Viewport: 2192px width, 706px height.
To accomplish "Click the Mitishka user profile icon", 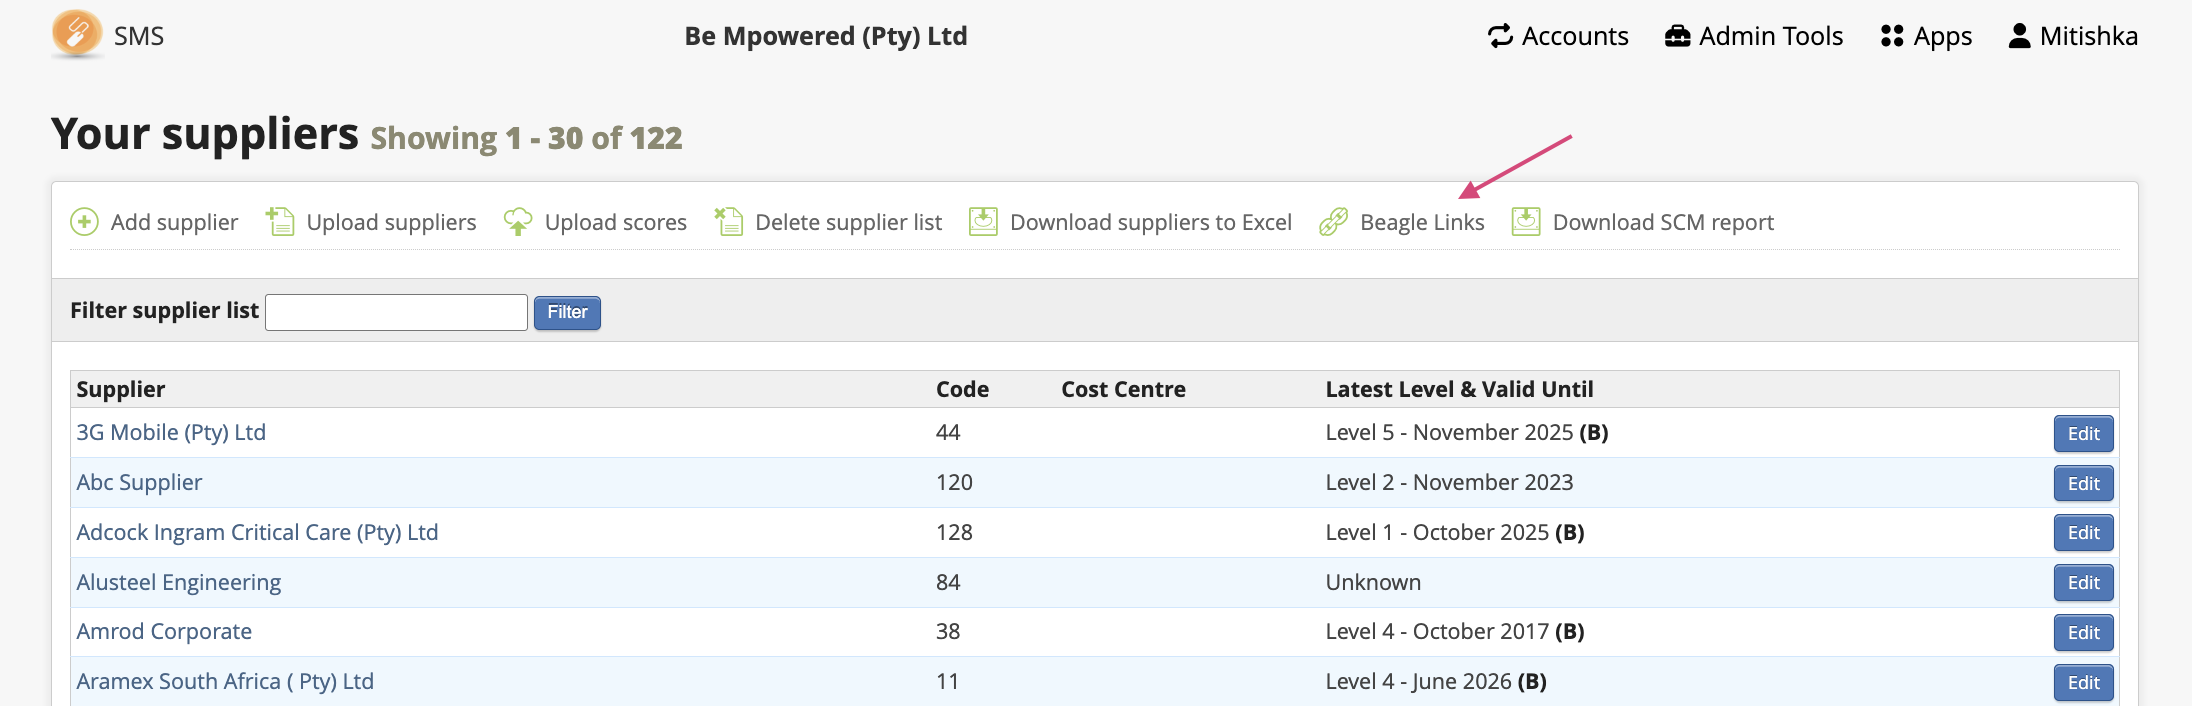I will [2020, 36].
